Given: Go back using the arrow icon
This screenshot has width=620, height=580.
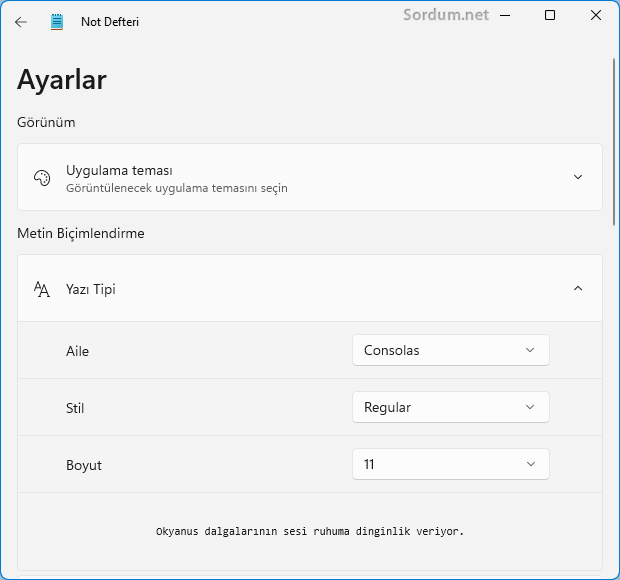Looking at the screenshot, I should point(21,21).
